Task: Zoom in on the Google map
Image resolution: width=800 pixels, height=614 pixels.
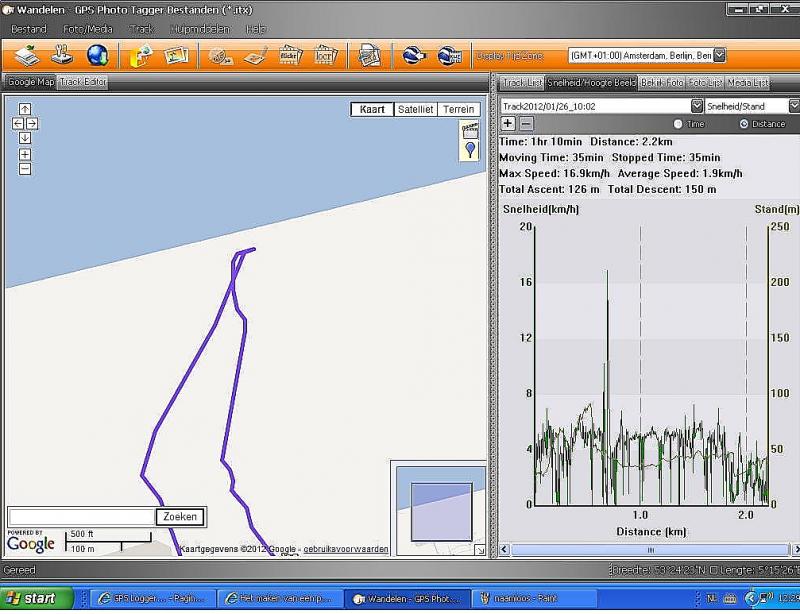Action: [x=25, y=154]
